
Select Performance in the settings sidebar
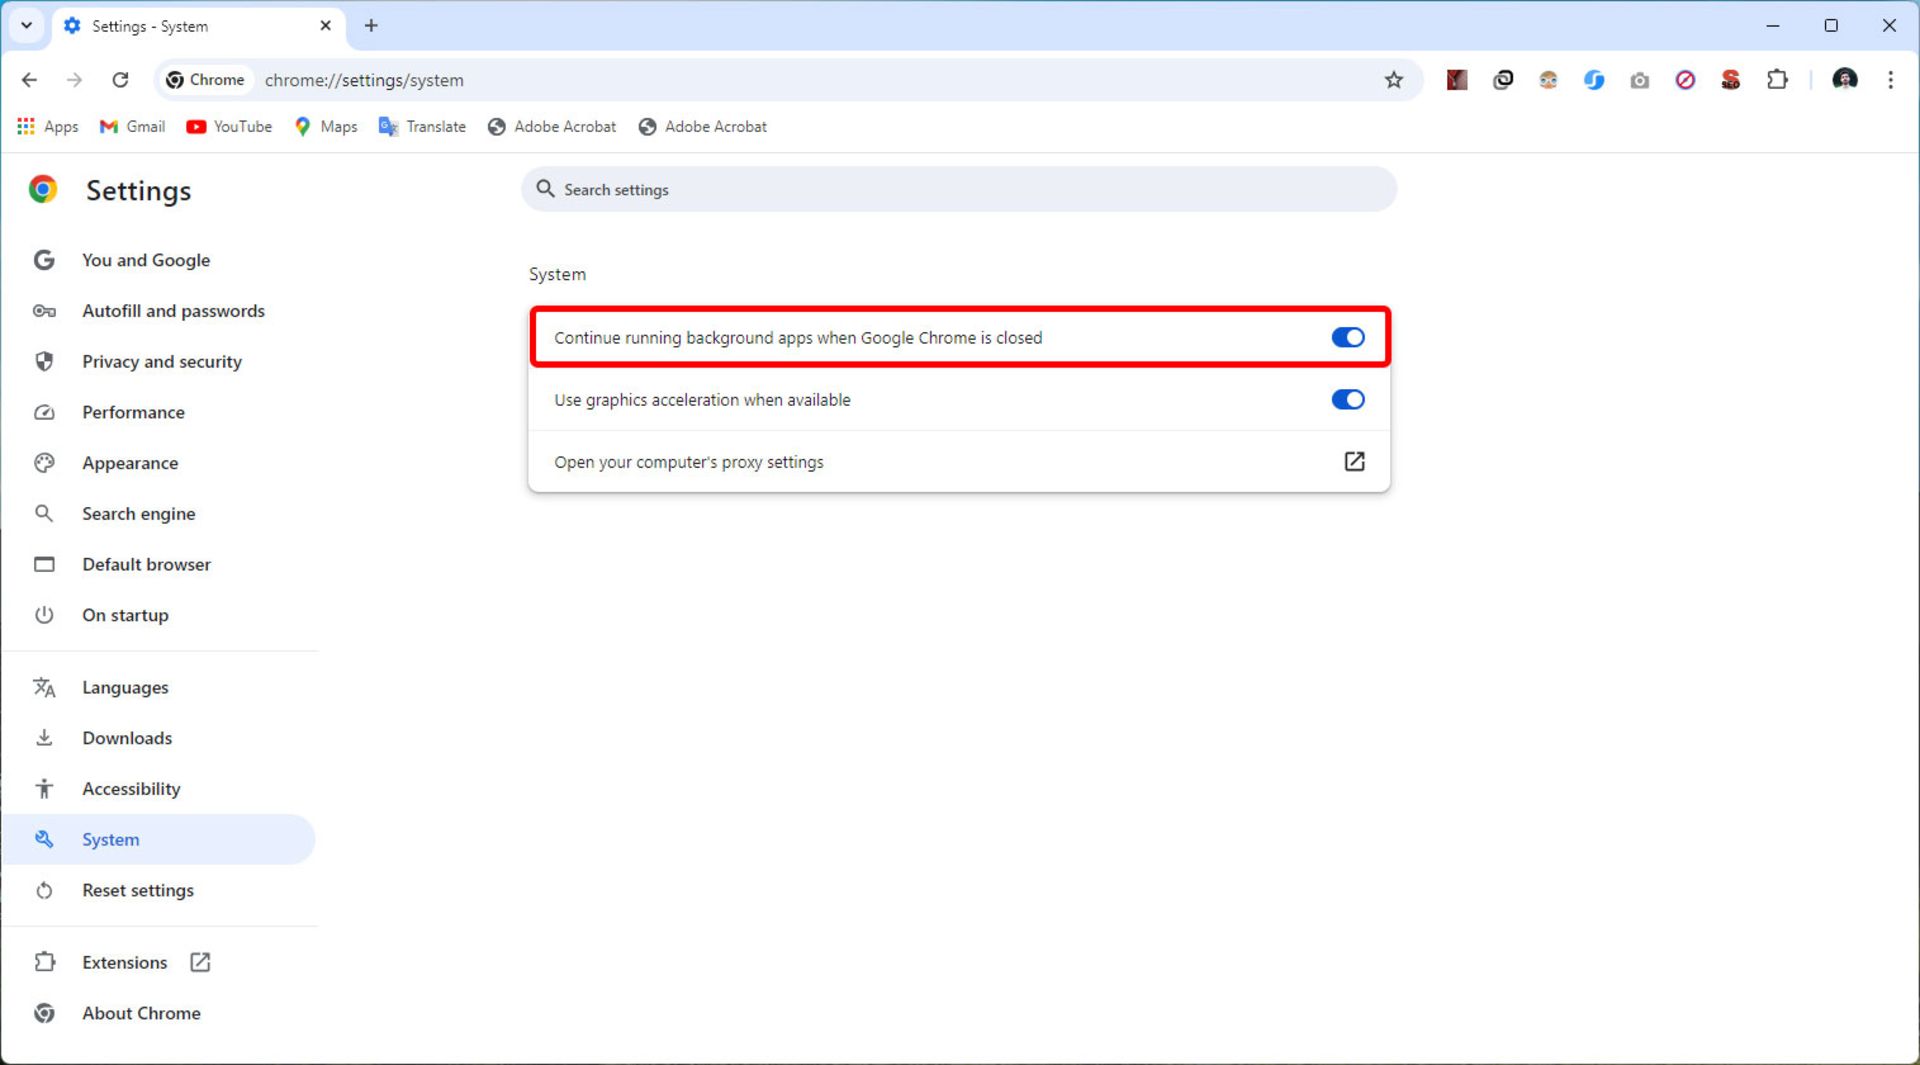(133, 412)
